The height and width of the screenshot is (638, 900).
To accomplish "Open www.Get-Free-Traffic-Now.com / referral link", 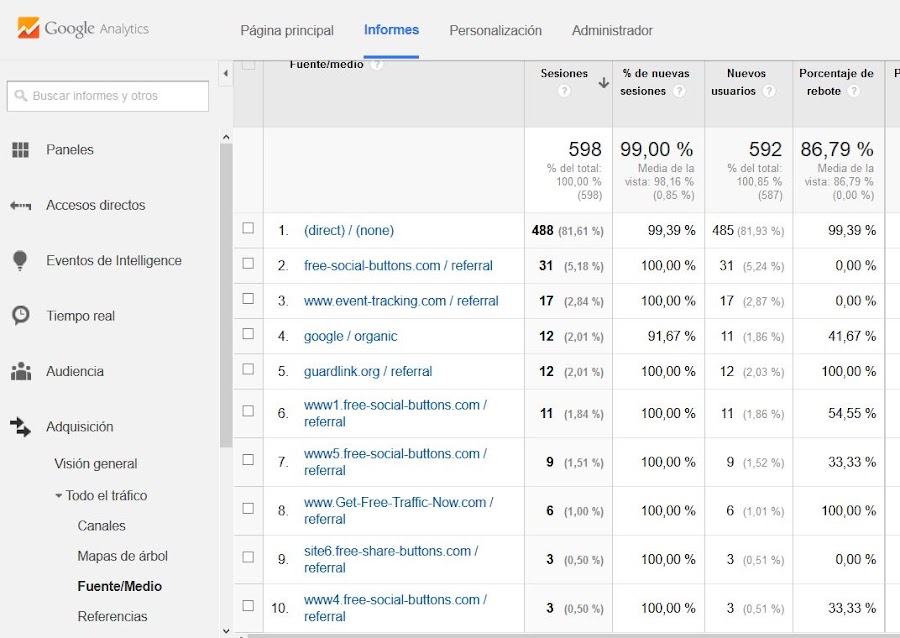I will (x=399, y=511).
